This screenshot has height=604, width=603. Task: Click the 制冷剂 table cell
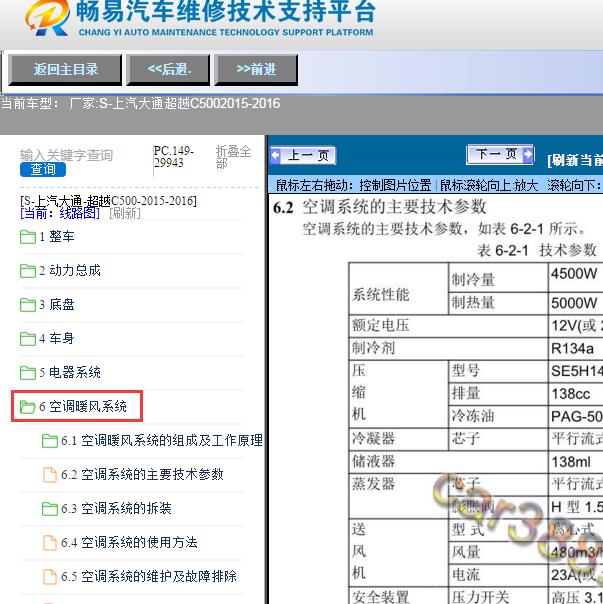tap(448, 349)
